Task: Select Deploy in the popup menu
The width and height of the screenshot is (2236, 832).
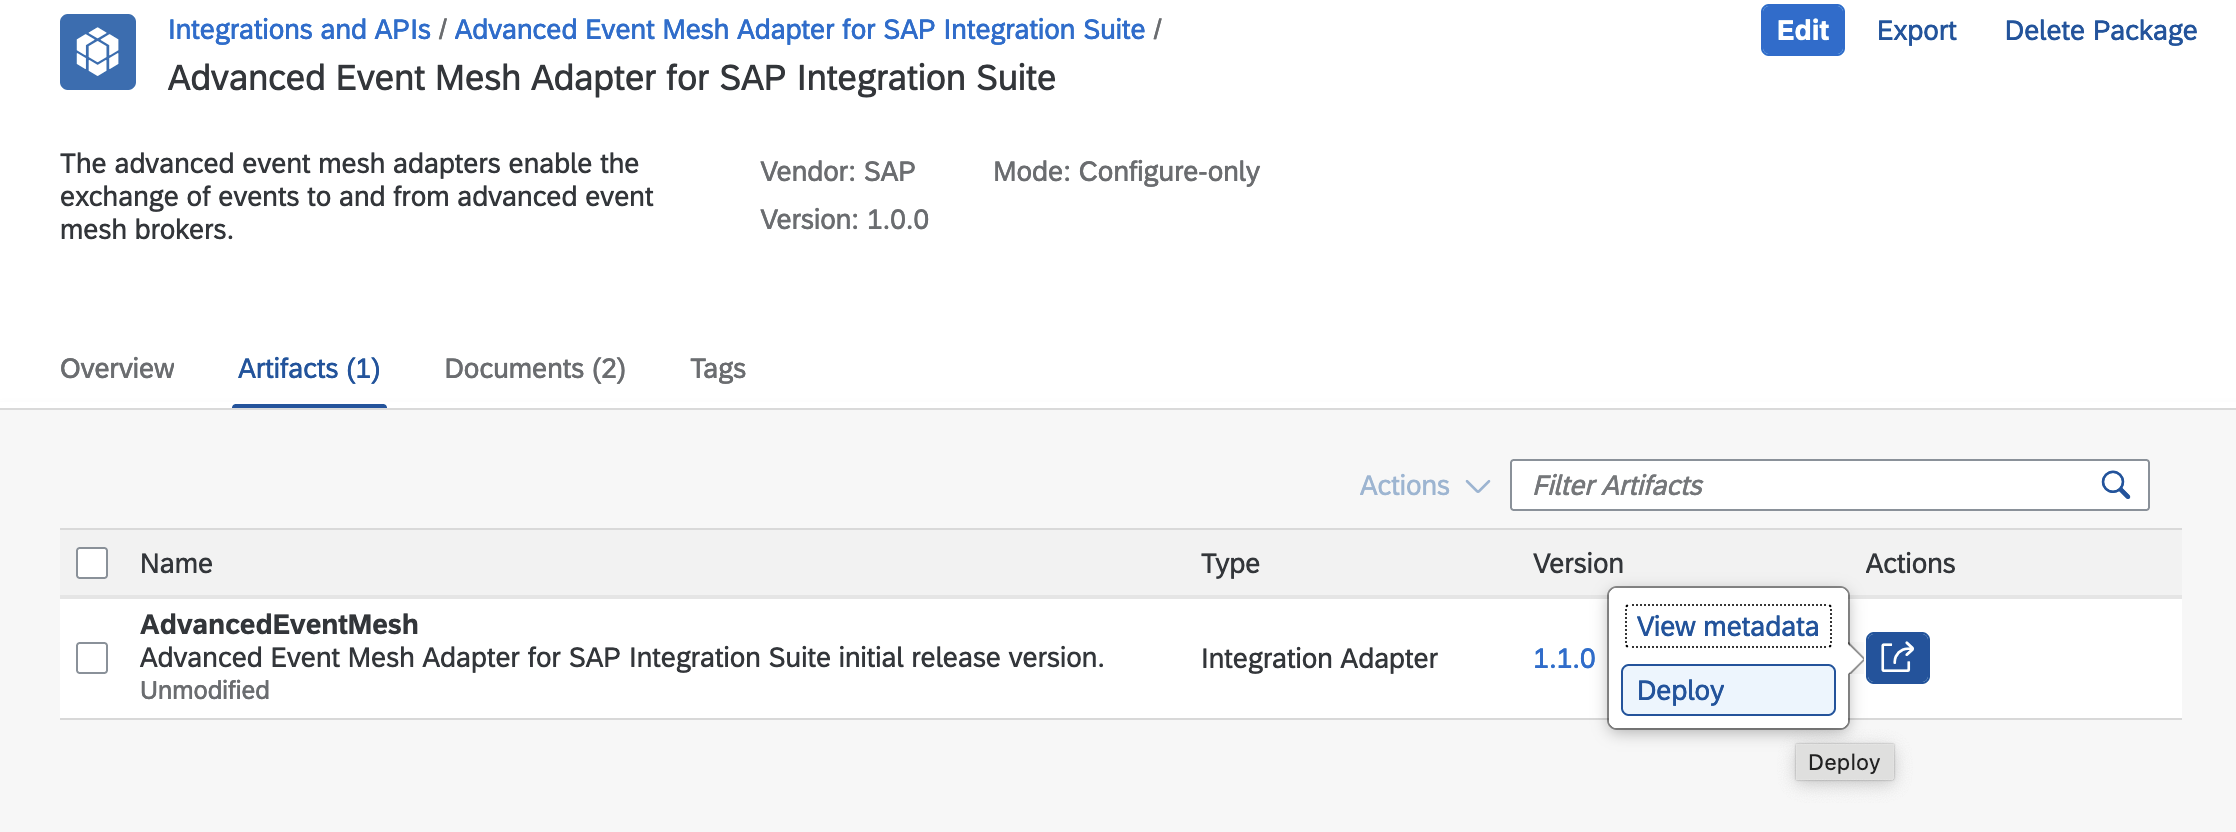Action: (1728, 690)
